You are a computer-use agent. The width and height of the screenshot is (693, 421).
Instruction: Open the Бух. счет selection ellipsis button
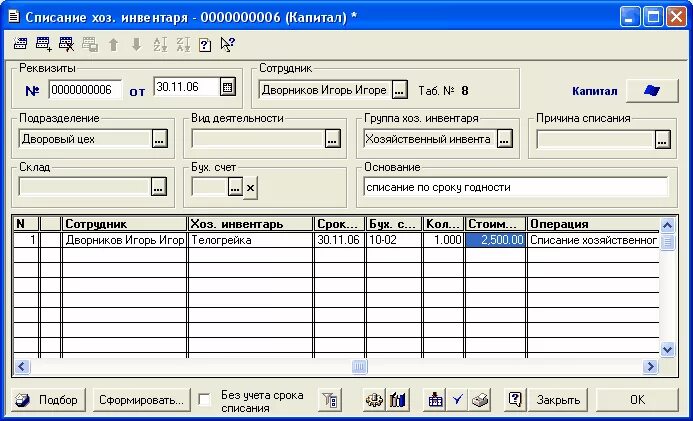tap(235, 187)
